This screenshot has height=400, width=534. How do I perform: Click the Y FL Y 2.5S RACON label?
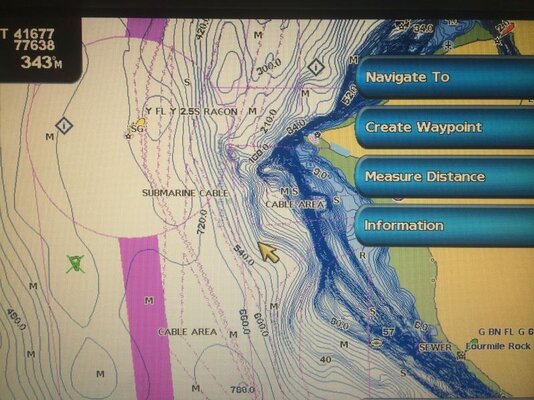click(191, 111)
